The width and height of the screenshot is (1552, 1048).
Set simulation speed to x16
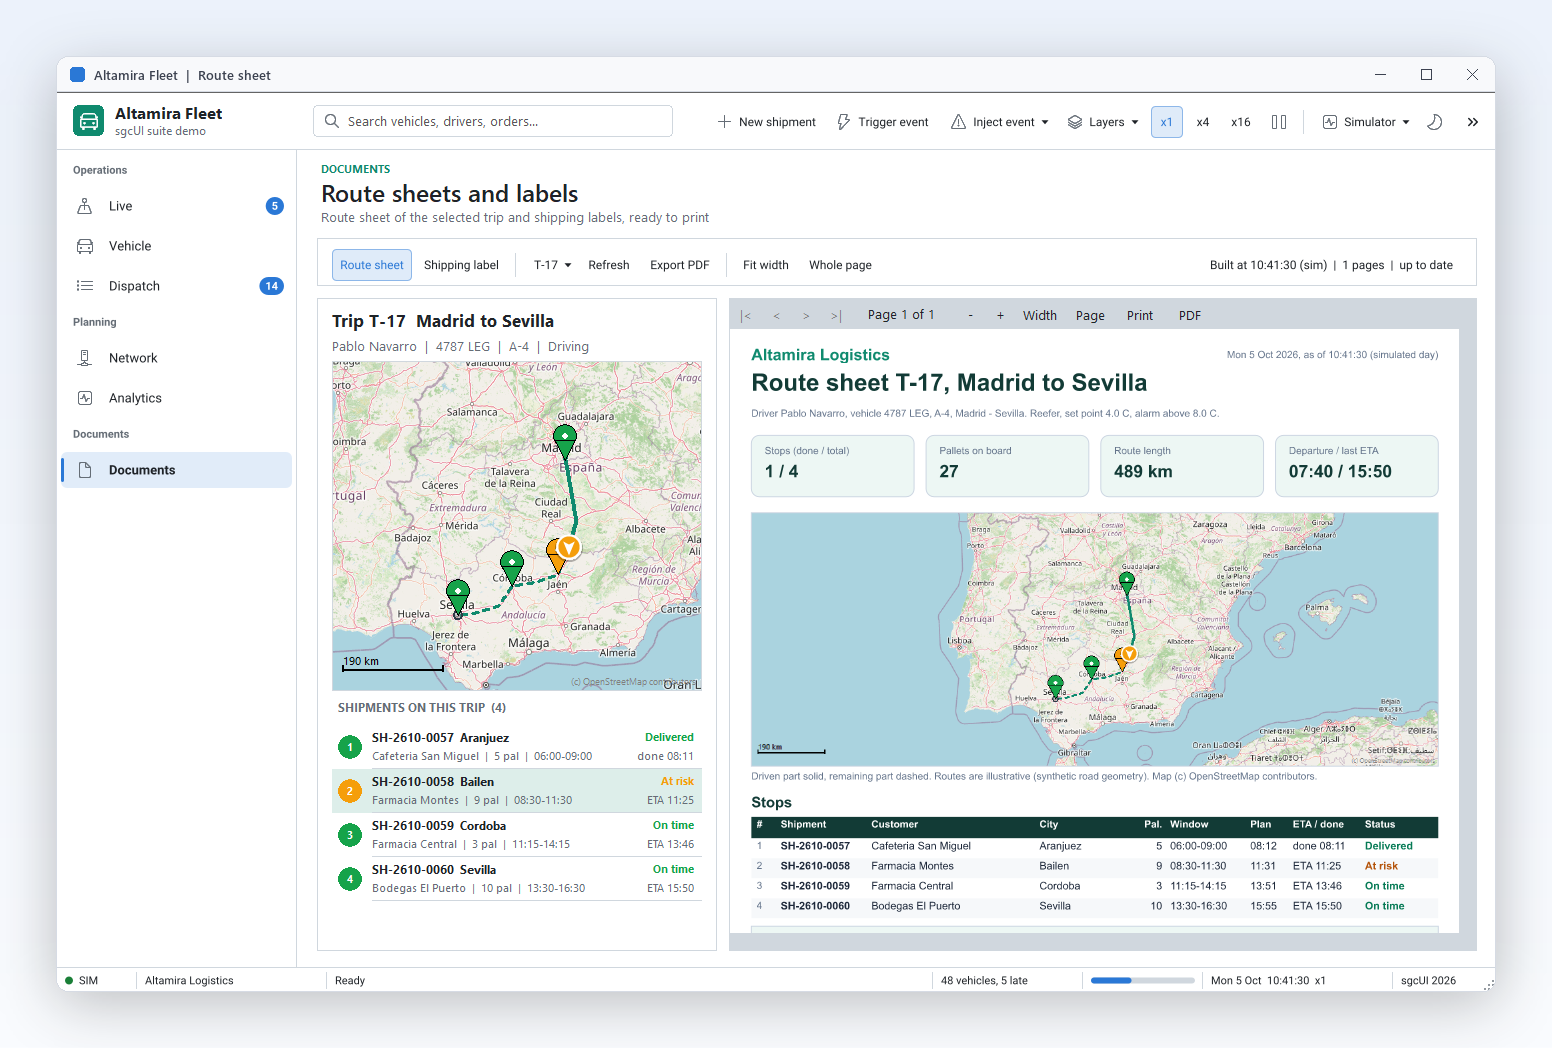1241,122
